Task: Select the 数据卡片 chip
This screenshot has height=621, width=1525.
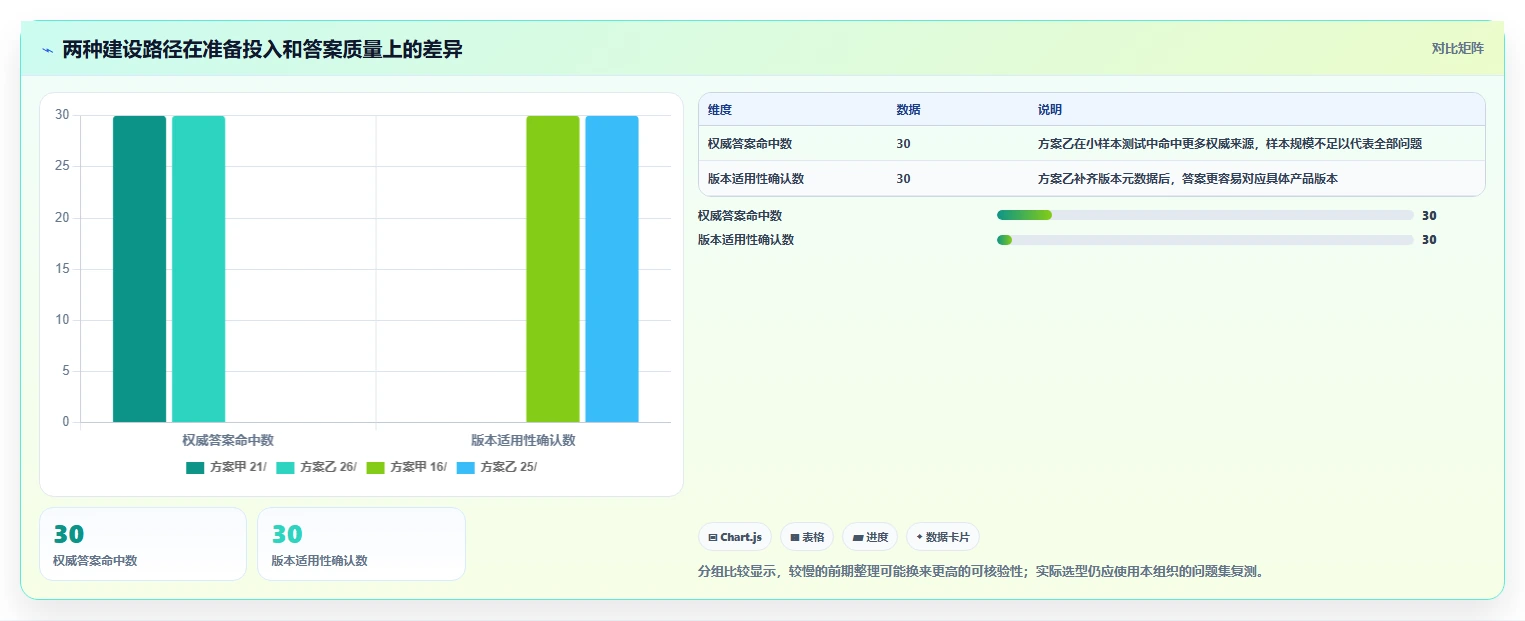Action: [943, 537]
